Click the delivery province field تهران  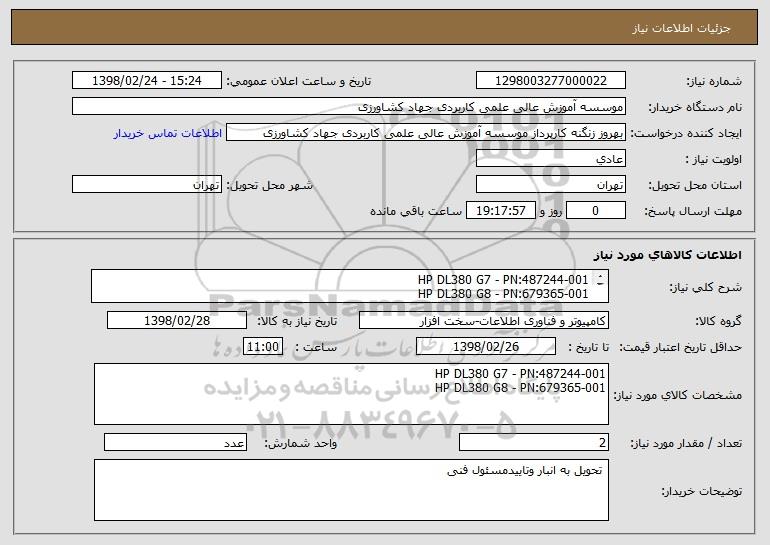pyautogui.click(x=550, y=184)
